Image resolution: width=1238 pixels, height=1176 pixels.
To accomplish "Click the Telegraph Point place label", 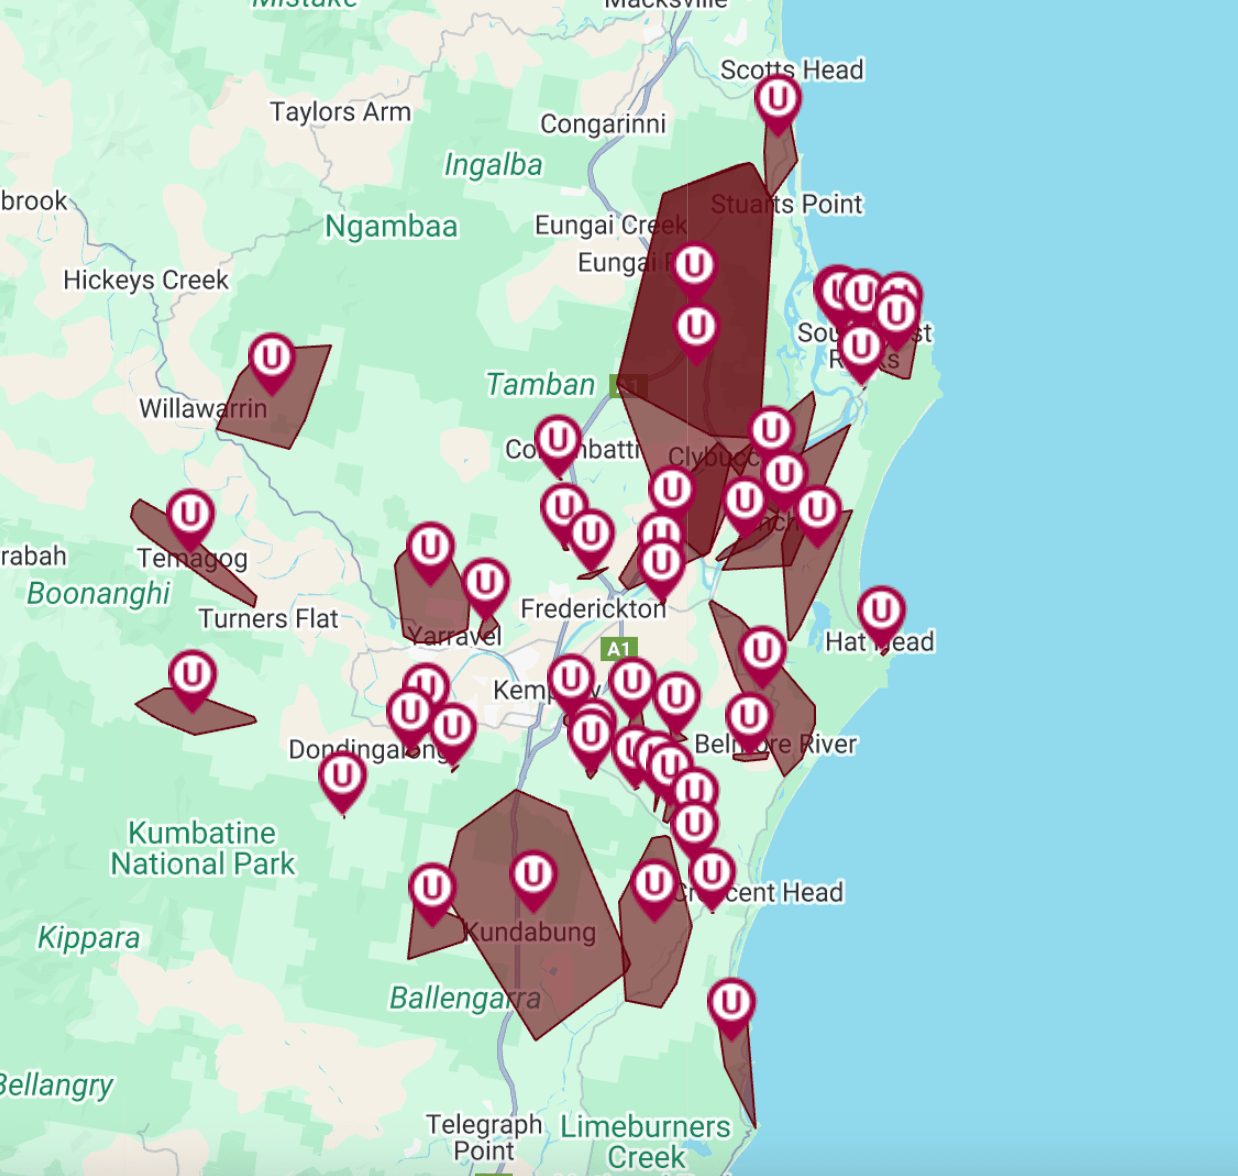I will [484, 1138].
